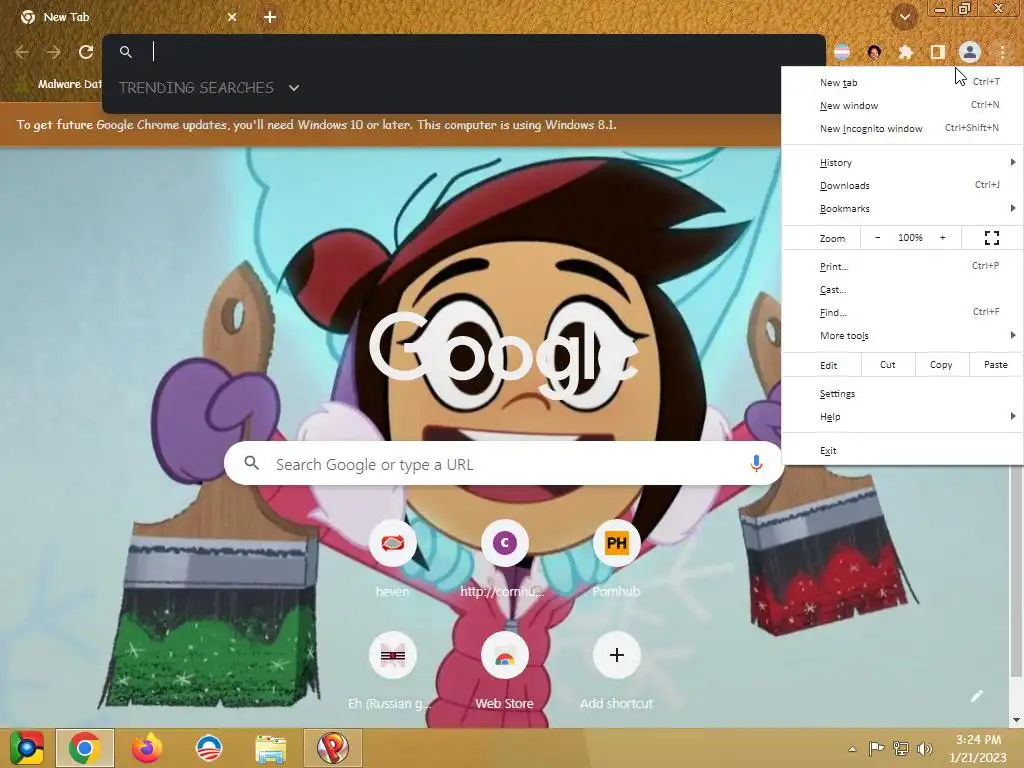Click the network tray icon

point(901,748)
